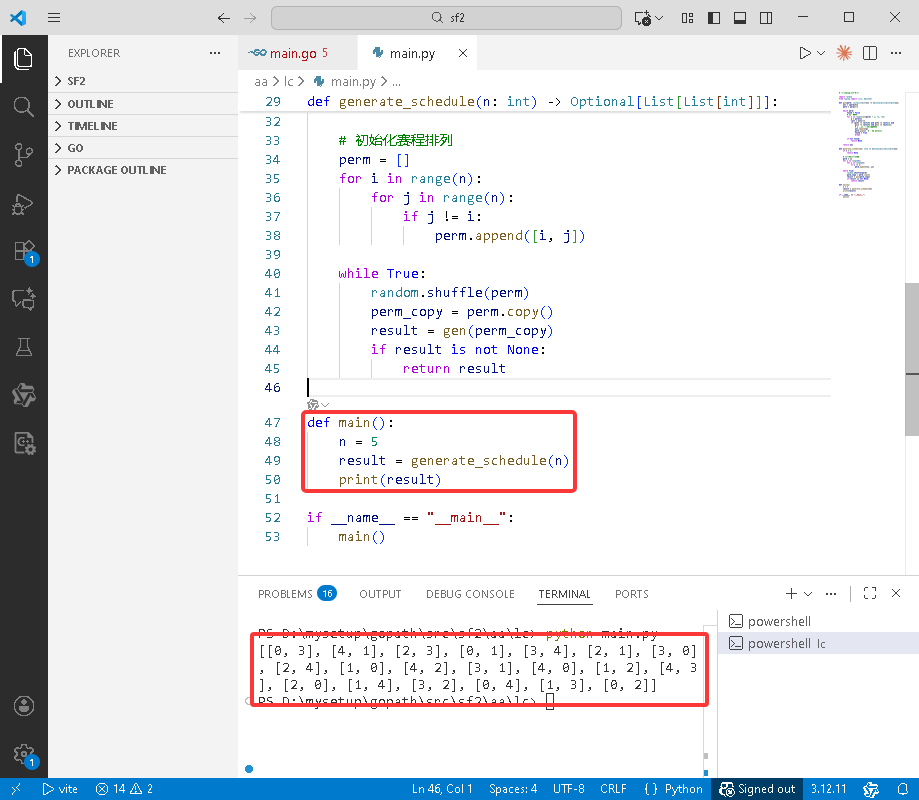Customize layout icon in title bar
Viewport: 919px width, 800px height.
687,18
